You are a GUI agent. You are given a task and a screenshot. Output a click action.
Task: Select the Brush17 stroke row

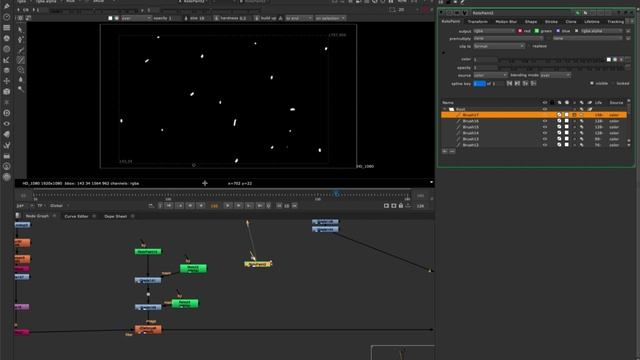pyautogui.click(x=534, y=115)
